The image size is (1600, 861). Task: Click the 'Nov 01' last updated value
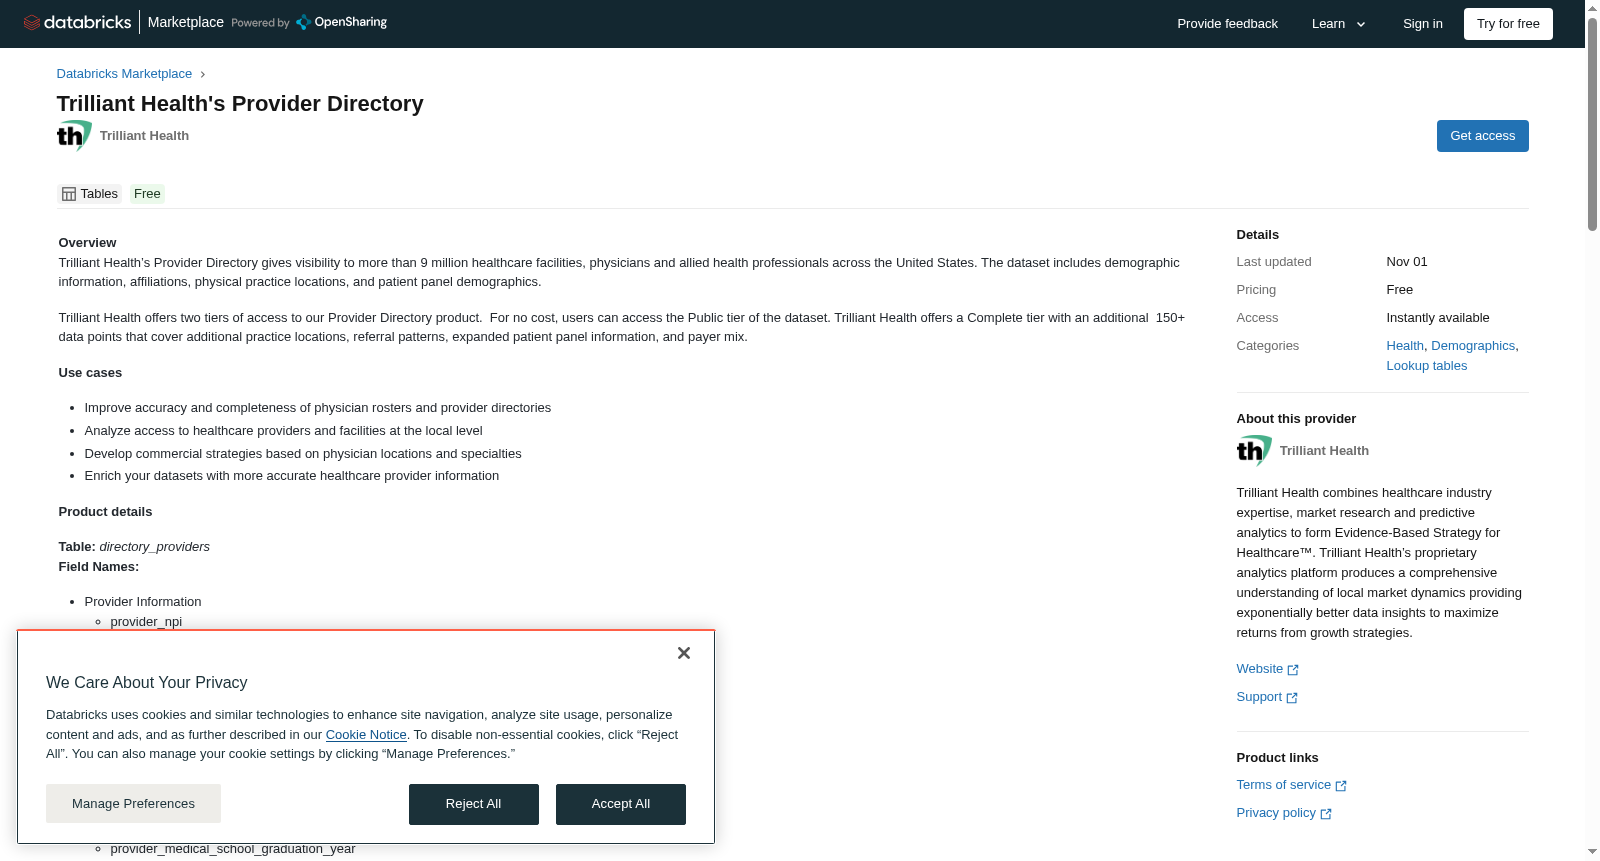tap(1406, 262)
